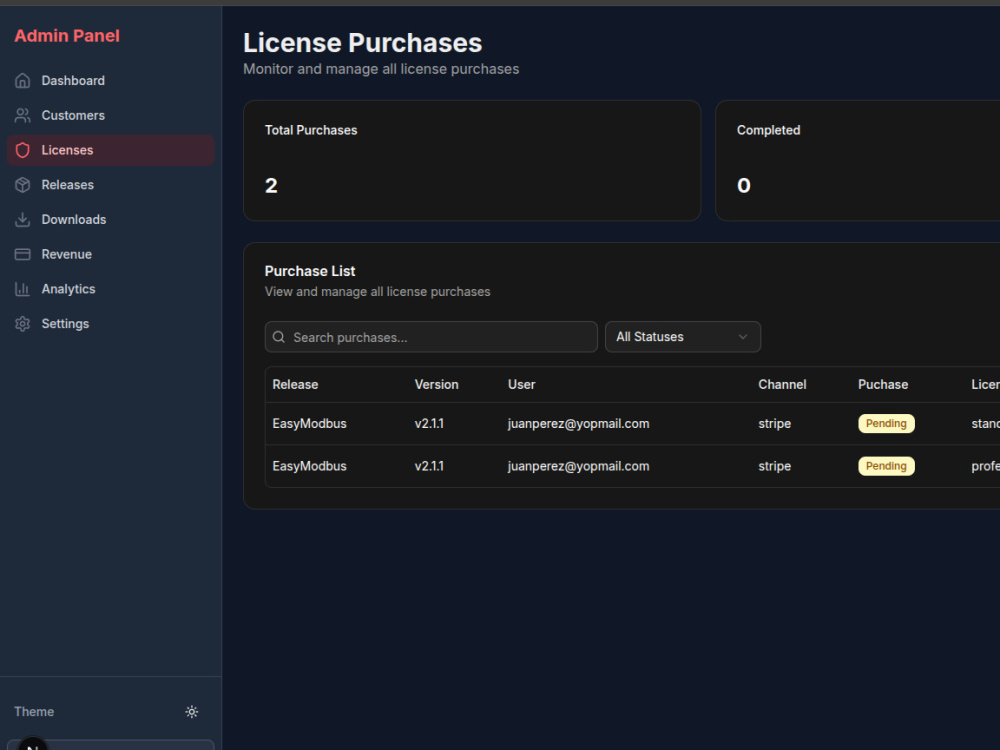Open the Revenue section
Screen dimensions: 1000x750
(x=110, y=254)
